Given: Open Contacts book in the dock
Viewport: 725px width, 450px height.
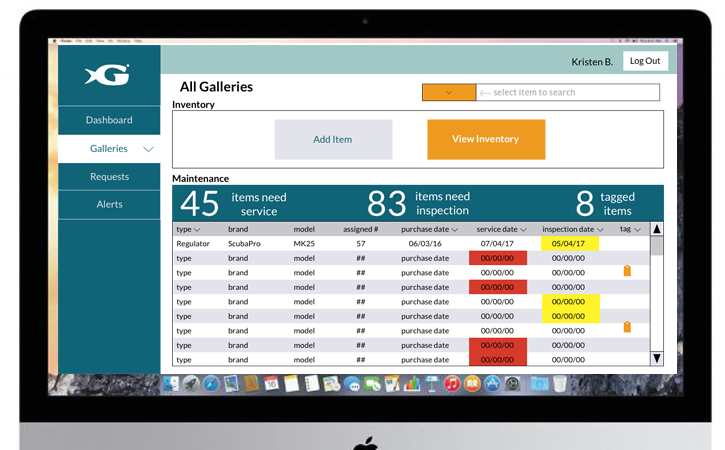Looking at the screenshot, I should 251,384.
